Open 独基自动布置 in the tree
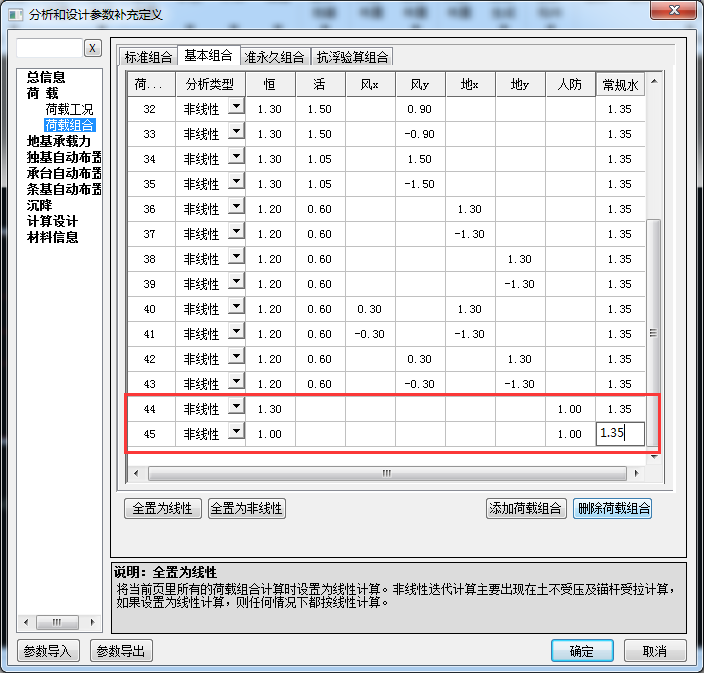The height and width of the screenshot is (673, 704). 64,157
